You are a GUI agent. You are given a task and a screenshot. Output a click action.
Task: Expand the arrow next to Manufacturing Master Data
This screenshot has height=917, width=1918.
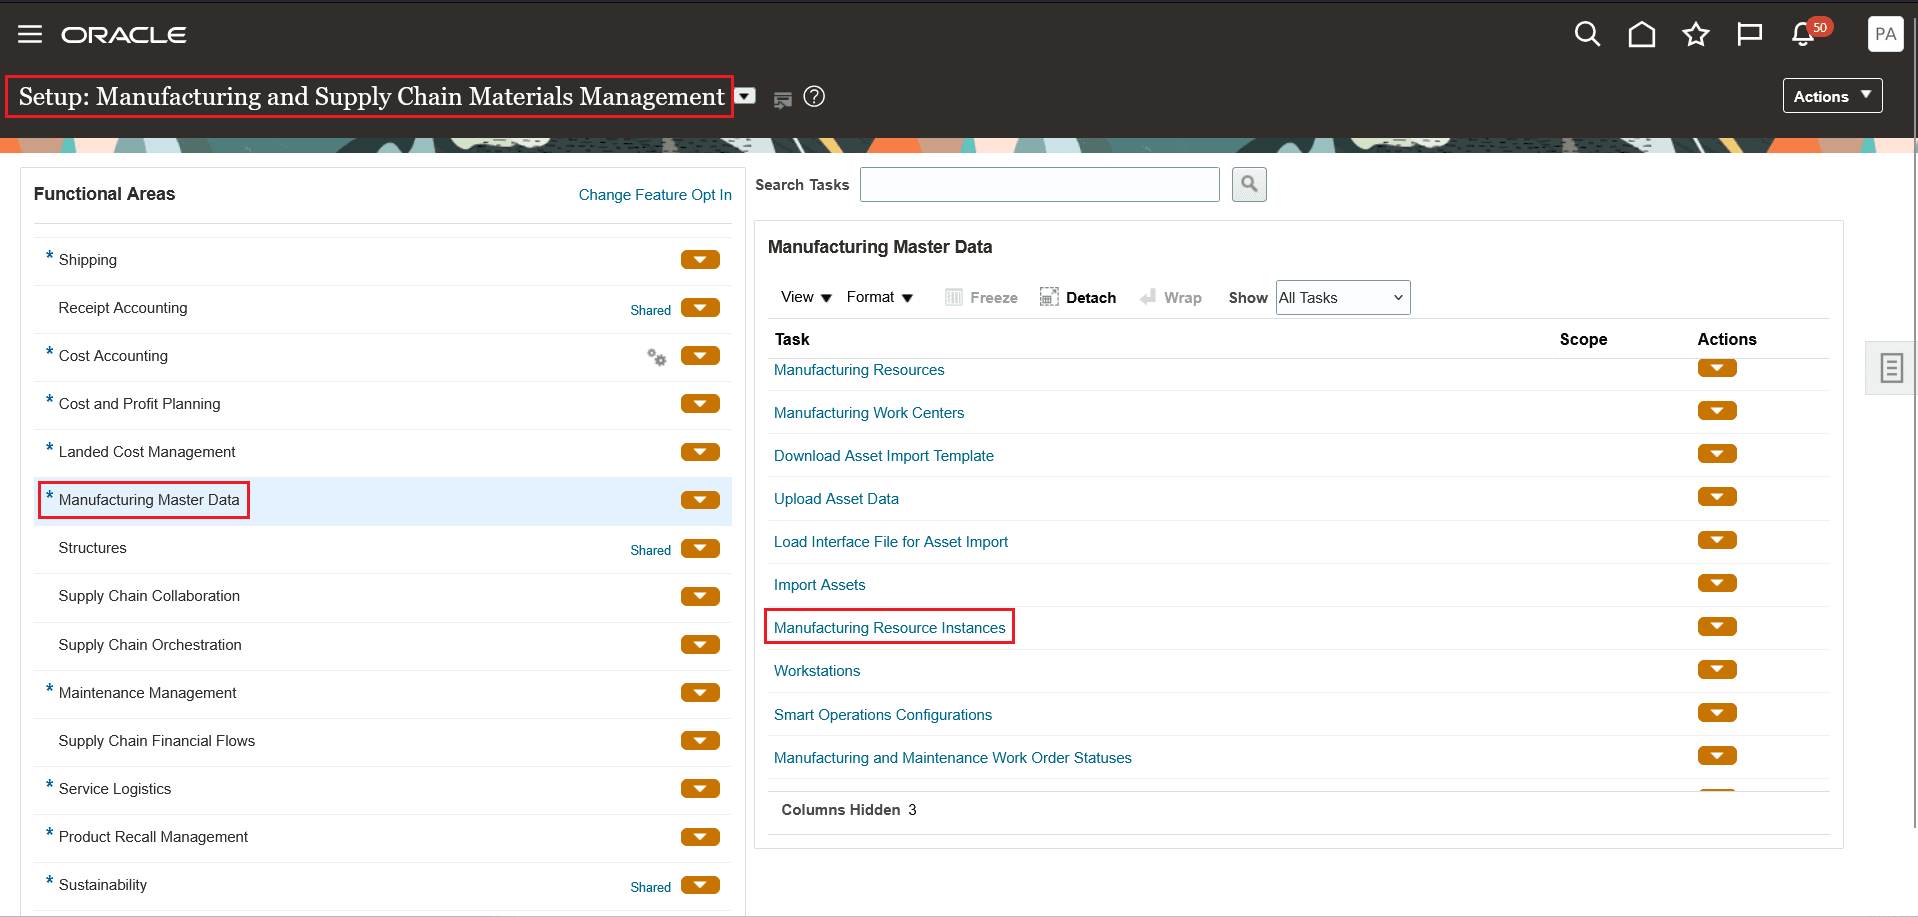click(700, 499)
